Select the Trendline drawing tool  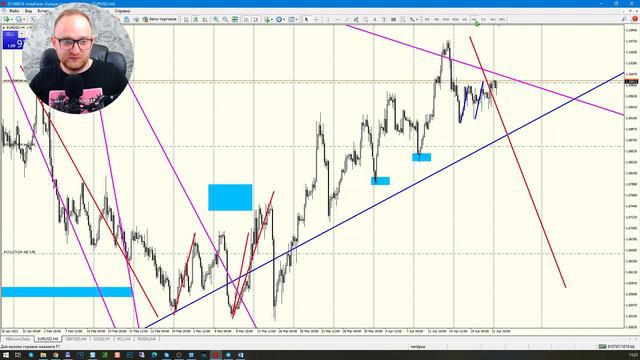[x=347, y=19]
